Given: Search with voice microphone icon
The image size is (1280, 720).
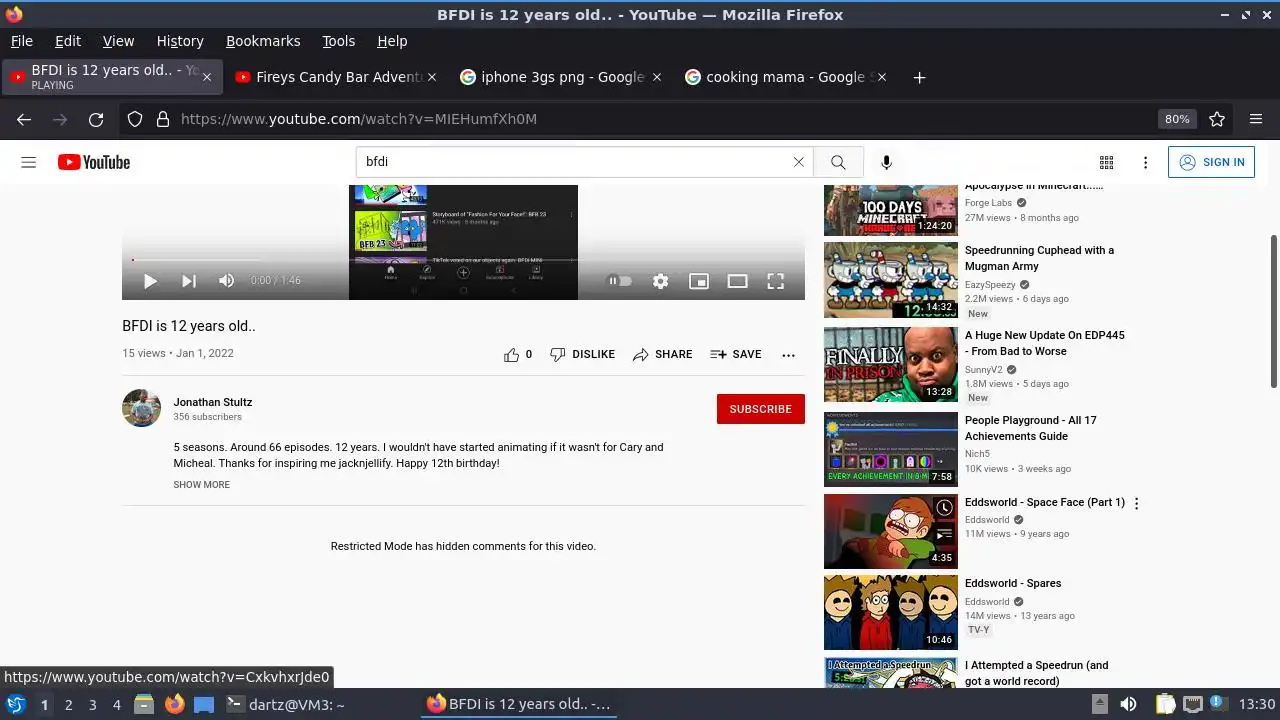Looking at the screenshot, I should tap(886, 162).
